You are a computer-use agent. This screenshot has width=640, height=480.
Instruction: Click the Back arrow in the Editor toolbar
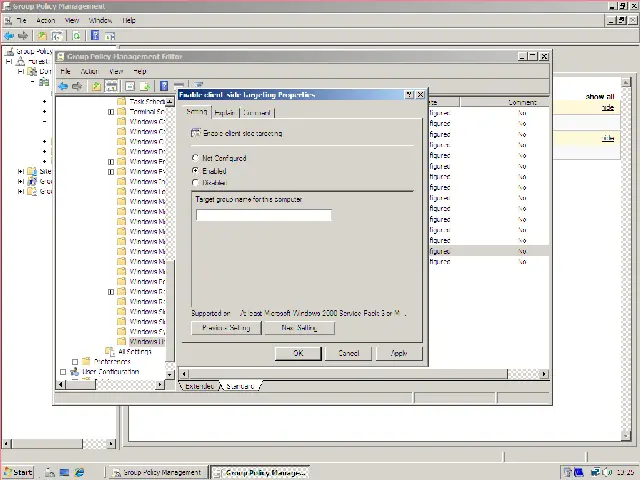[x=63, y=87]
